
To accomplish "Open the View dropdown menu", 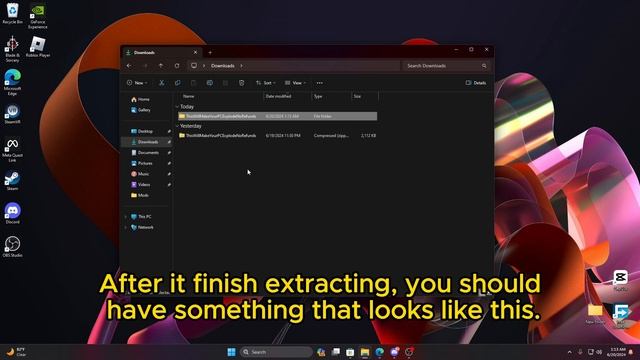I will click(296, 83).
